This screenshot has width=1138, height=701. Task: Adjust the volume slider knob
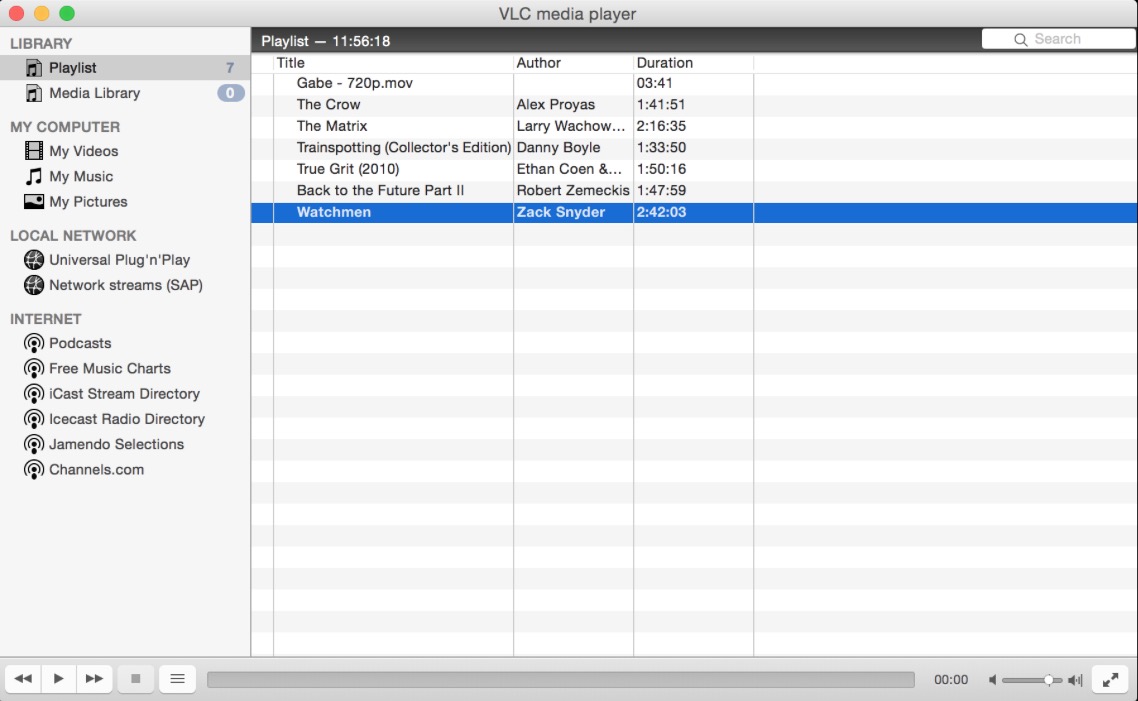[x=1048, y=680]
